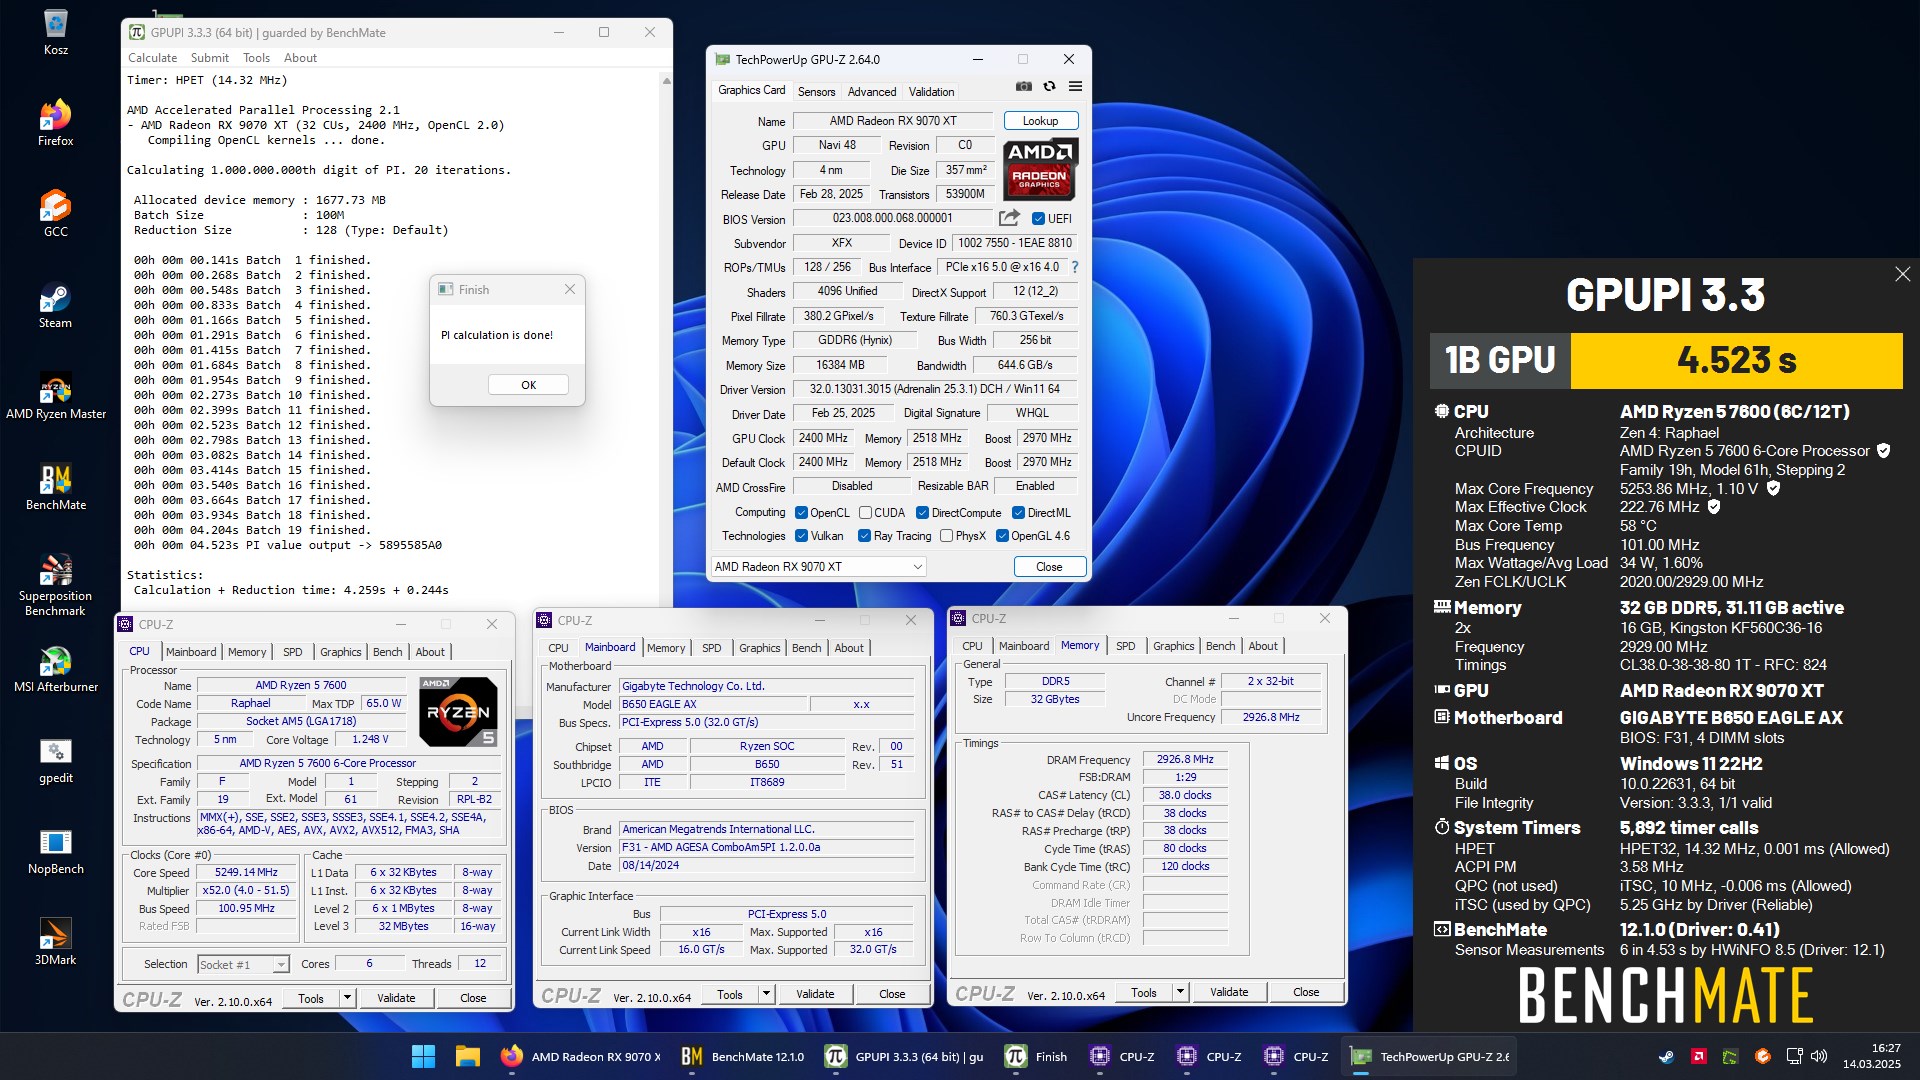Toggle the OpenGL 4.6 checkbox
This screenshot has height=1080, width=1920.
click(1002, 536)
